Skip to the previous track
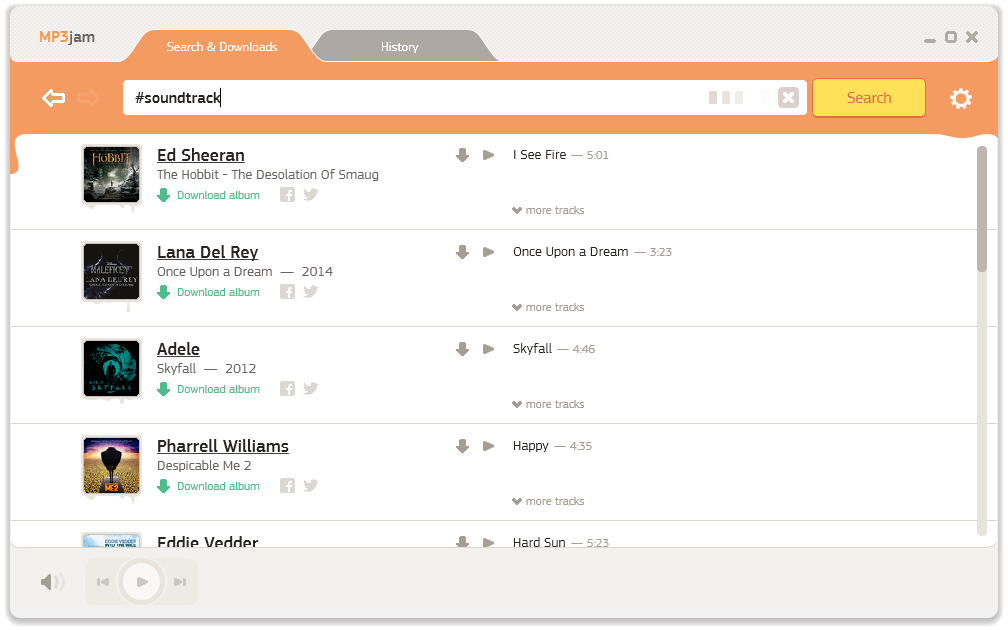This screenshot has height=630, width=1008. [103, 582]
